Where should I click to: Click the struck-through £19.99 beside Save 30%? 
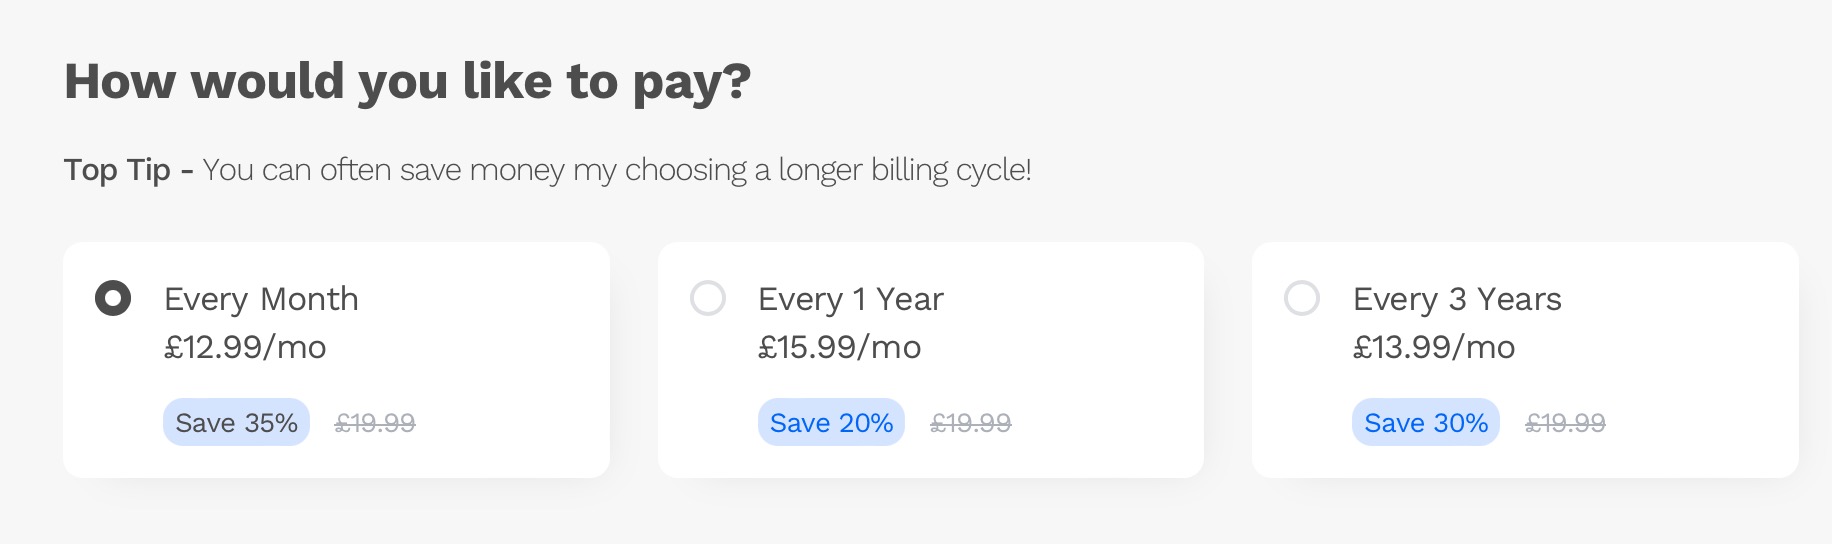[1565, 423]
